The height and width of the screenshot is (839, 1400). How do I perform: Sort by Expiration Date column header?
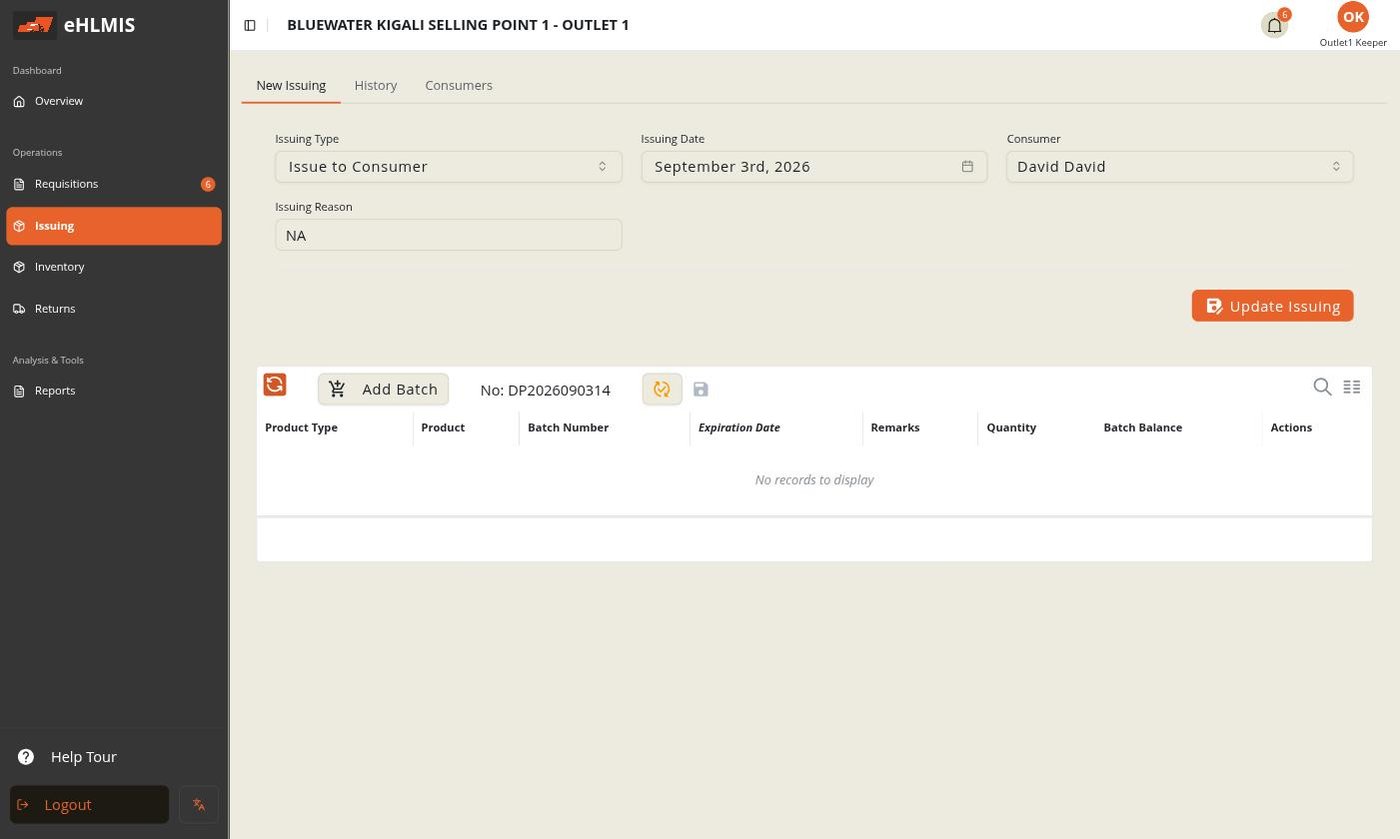click(739, 427)
